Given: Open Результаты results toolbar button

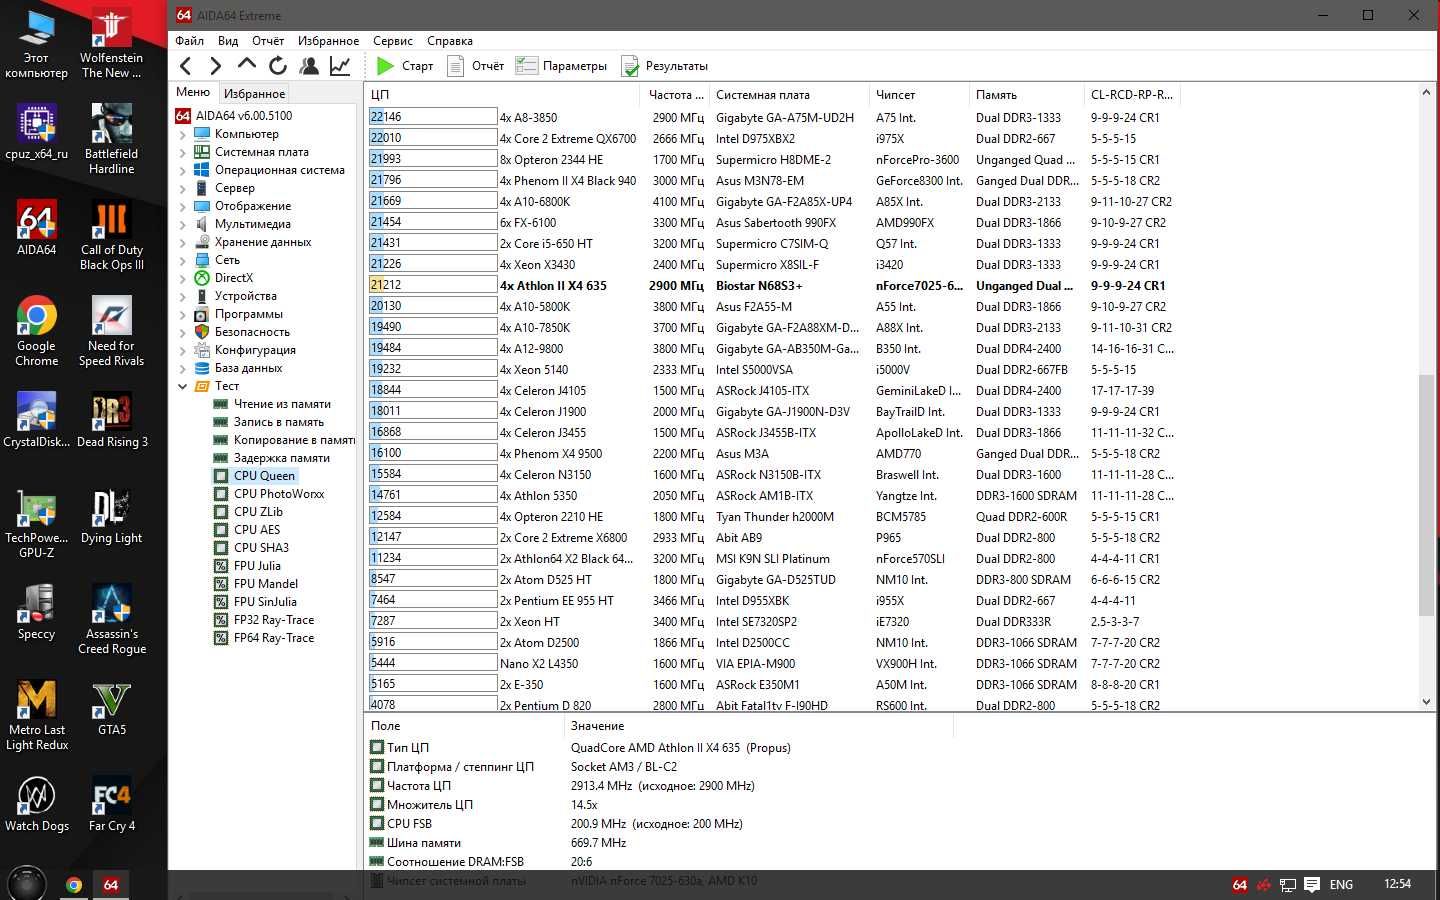Looking at the screenshot, I should (665, 66).
